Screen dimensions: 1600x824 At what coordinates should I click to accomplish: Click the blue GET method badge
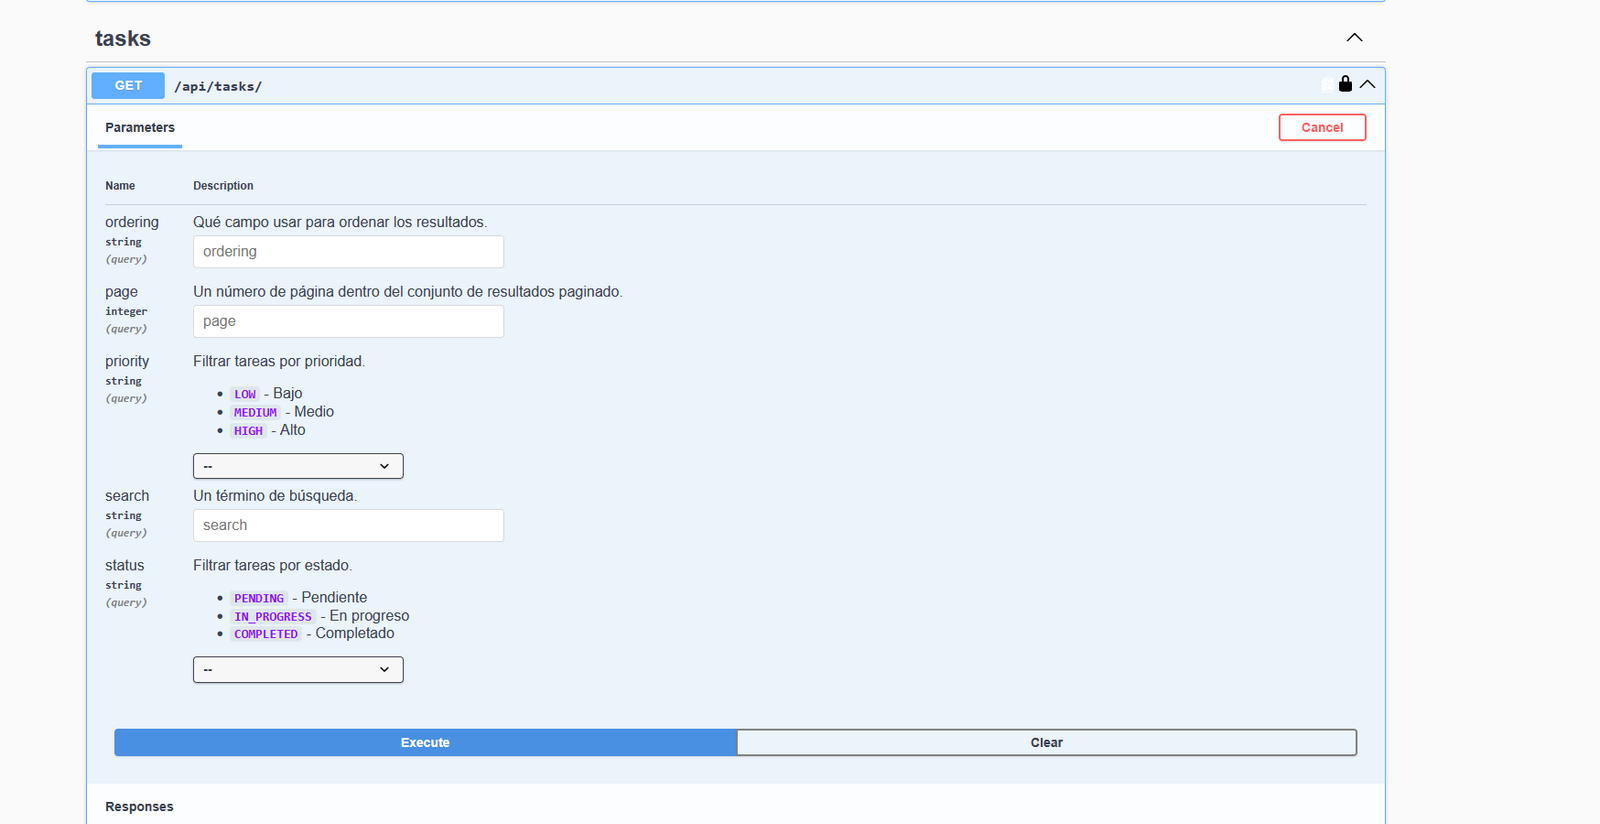pyautogui.click(x=128, y=86)
